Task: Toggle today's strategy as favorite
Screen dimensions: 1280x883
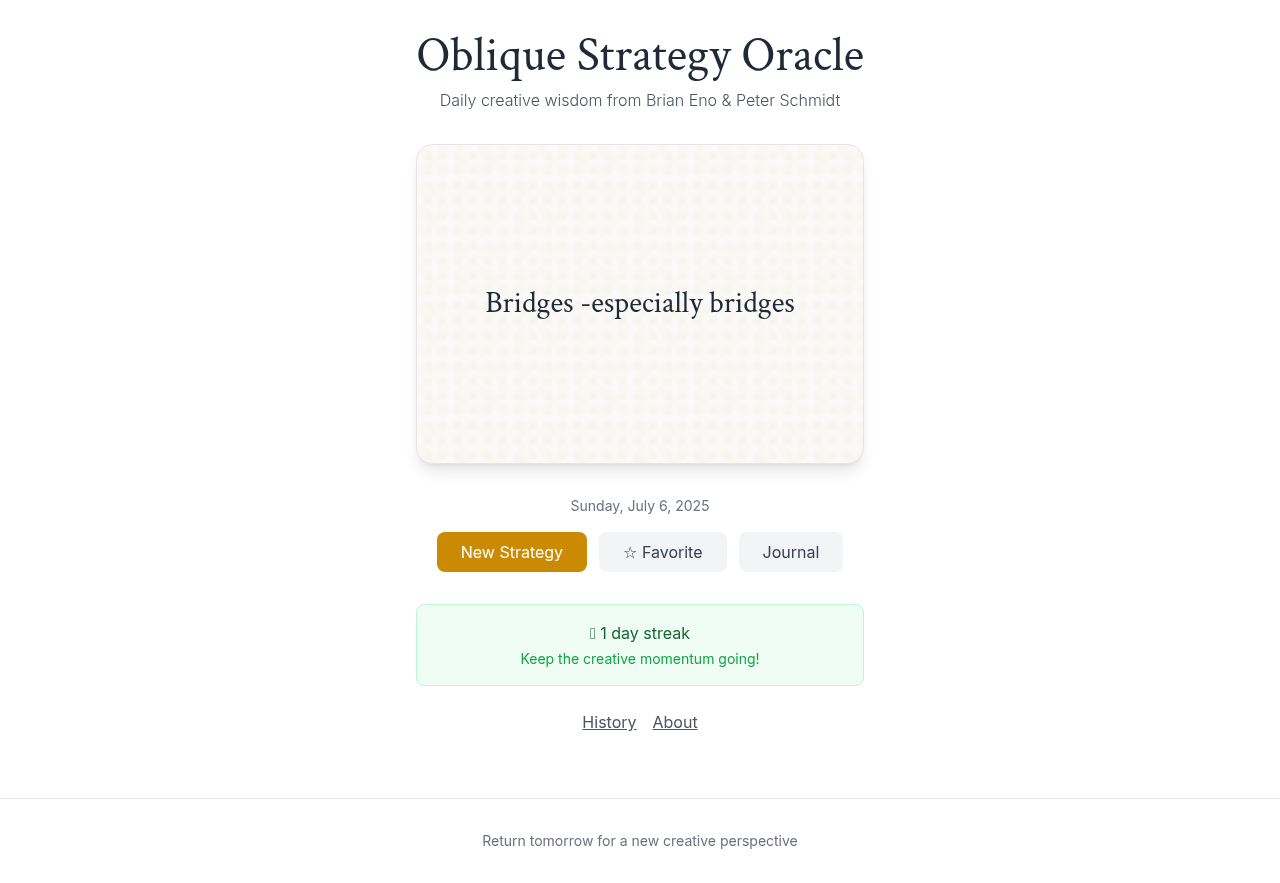Action: pos(662,552)
